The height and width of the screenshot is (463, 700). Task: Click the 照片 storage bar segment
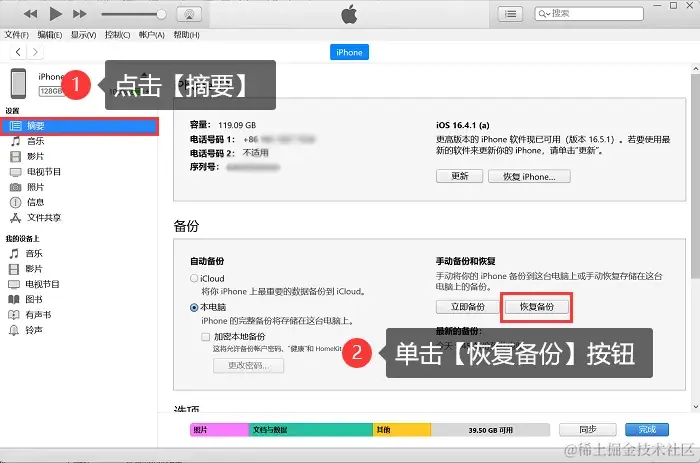click(219, 430)
